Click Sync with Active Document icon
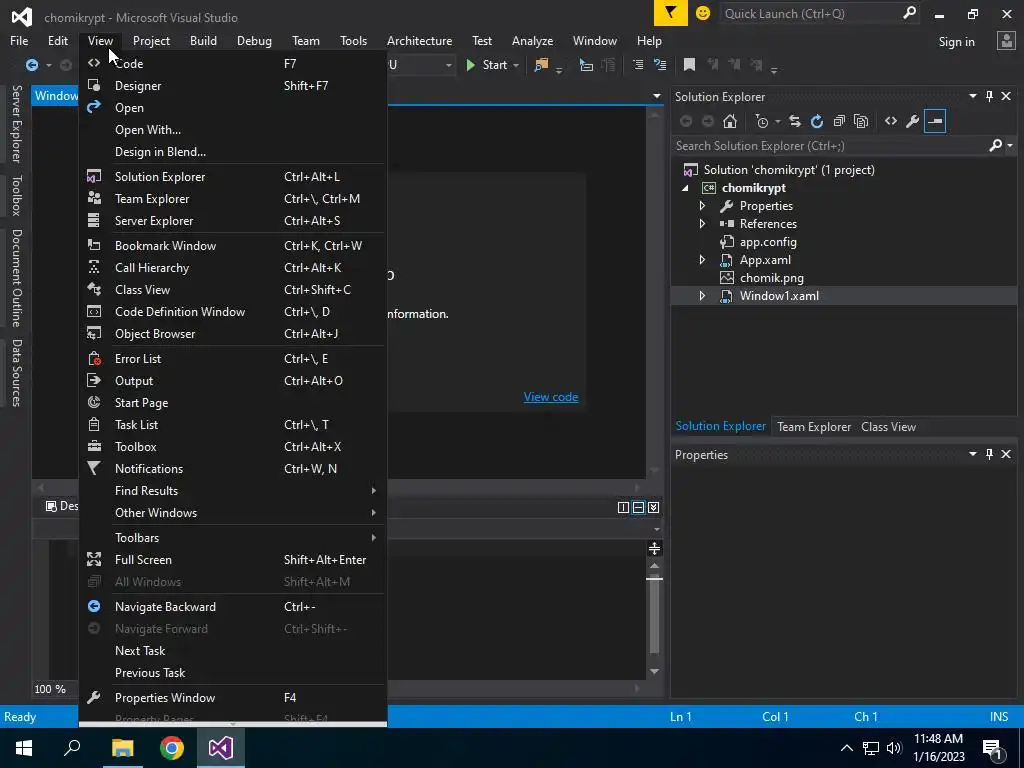1024x768 pixels. point(795,121)
